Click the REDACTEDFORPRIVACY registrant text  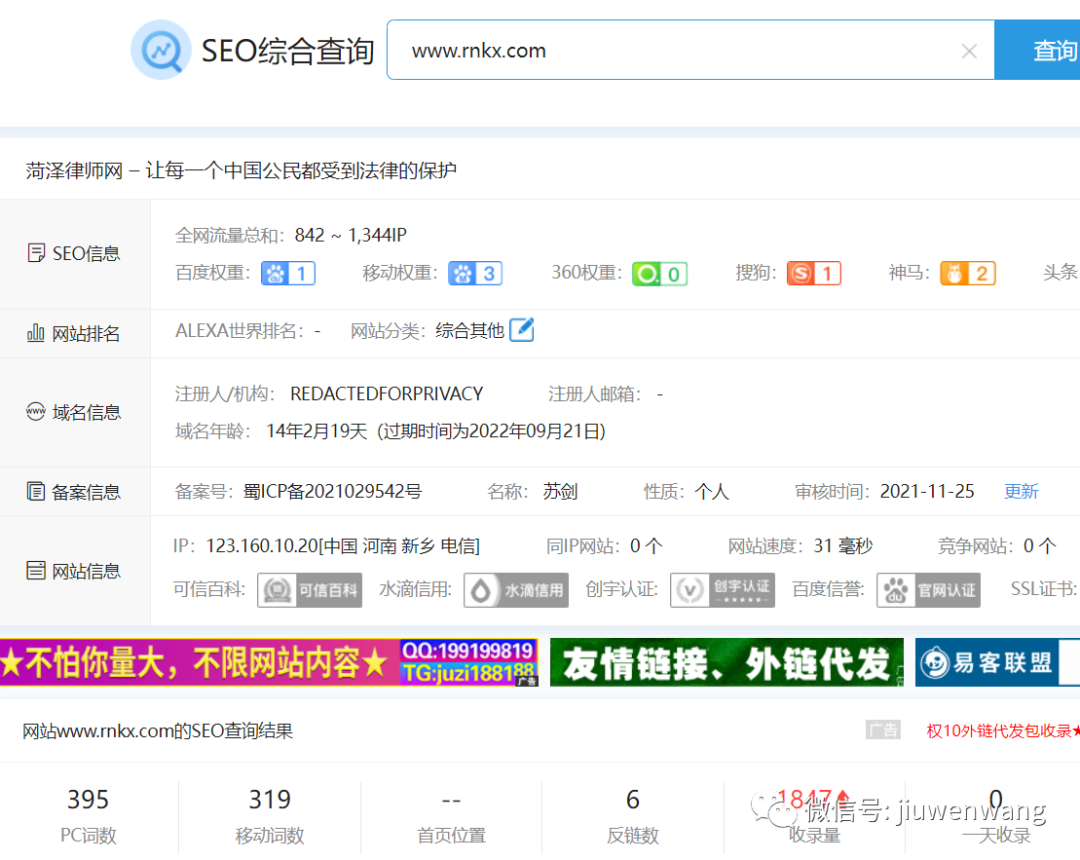tap(386, 394)
